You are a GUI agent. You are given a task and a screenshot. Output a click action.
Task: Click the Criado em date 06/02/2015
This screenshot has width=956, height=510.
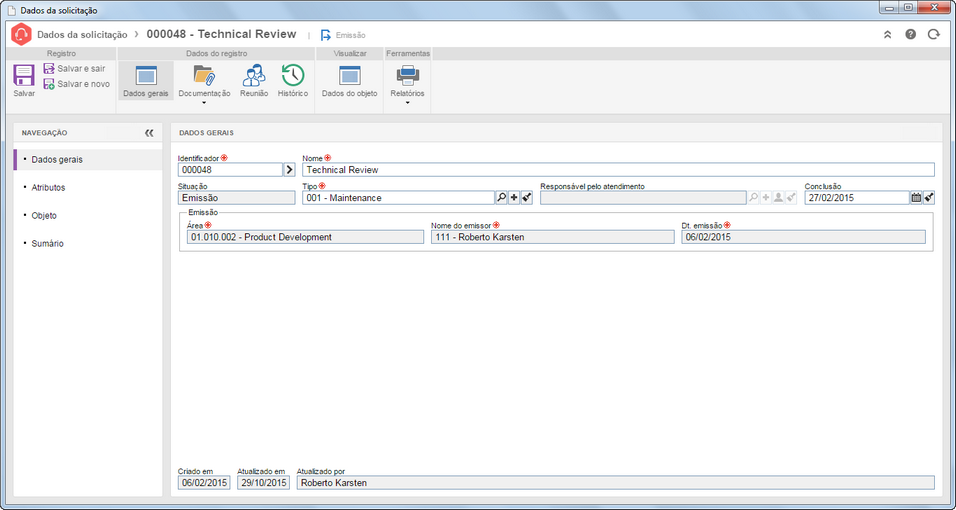tap(204, 483)
